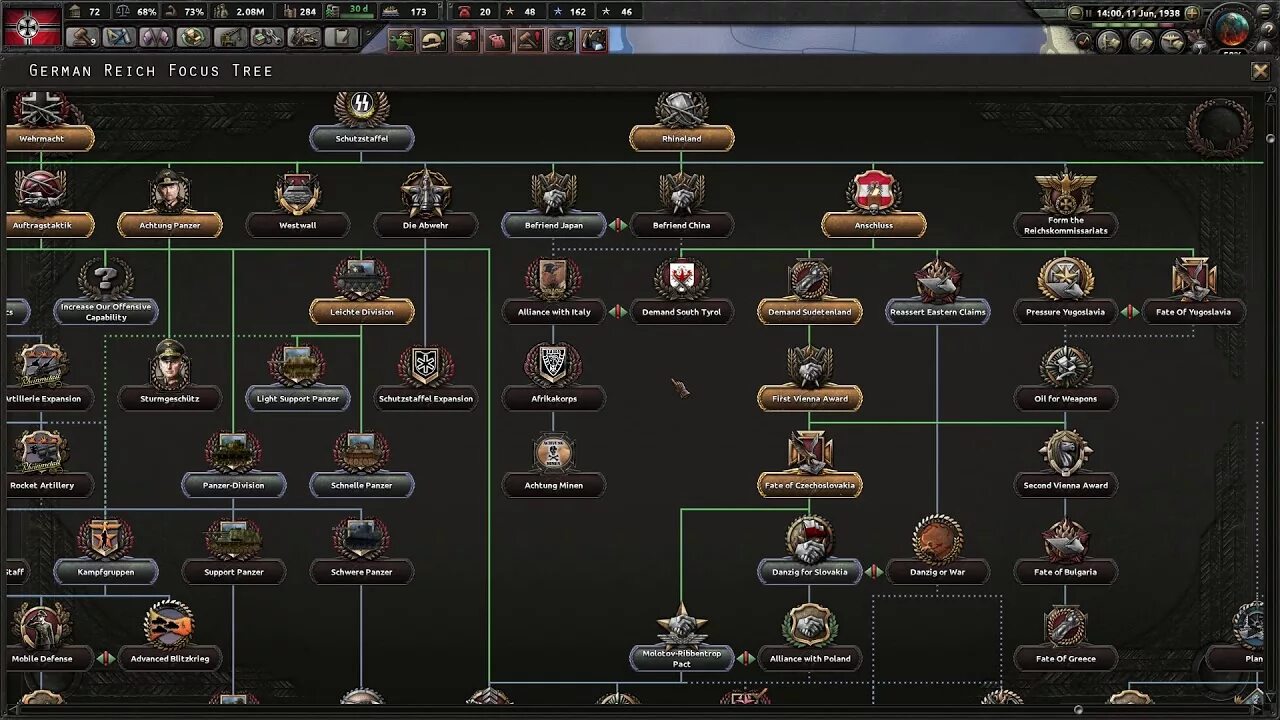Screen dimensions: 1280x720
Task: Open the army view button
Action: (x=1109, y=41)
